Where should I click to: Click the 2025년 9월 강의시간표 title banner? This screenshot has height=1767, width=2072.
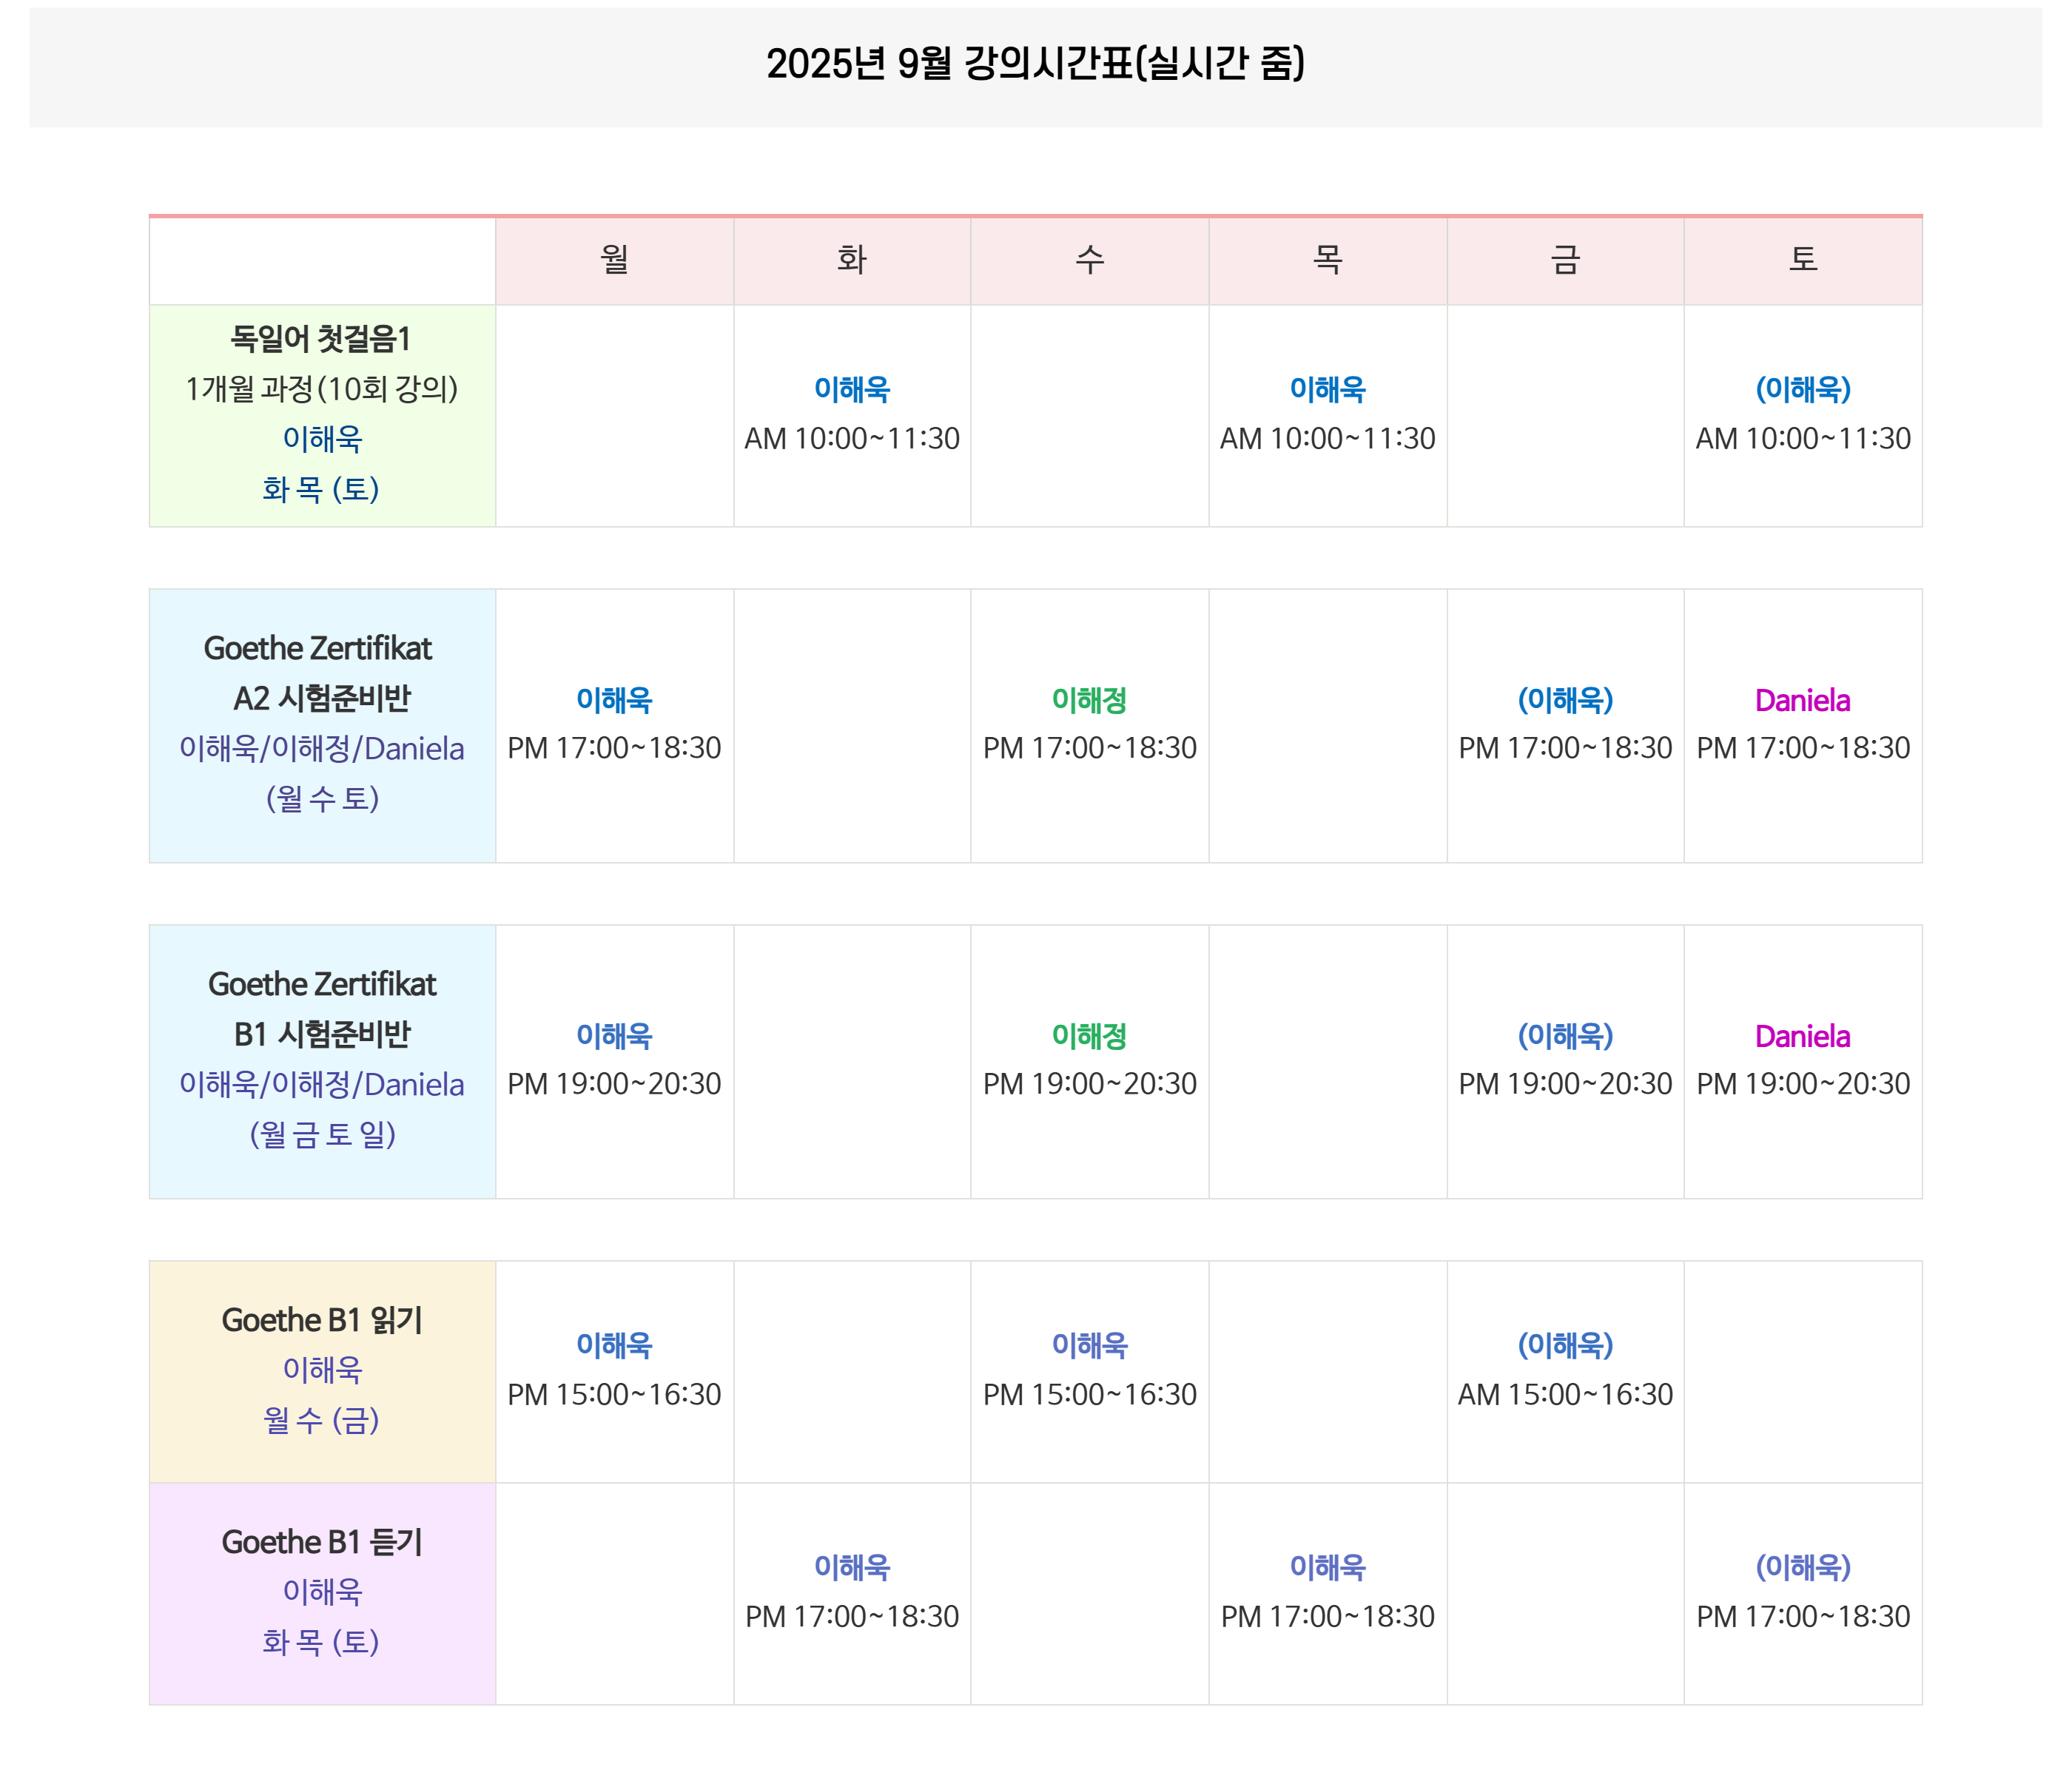[1035, 67]
